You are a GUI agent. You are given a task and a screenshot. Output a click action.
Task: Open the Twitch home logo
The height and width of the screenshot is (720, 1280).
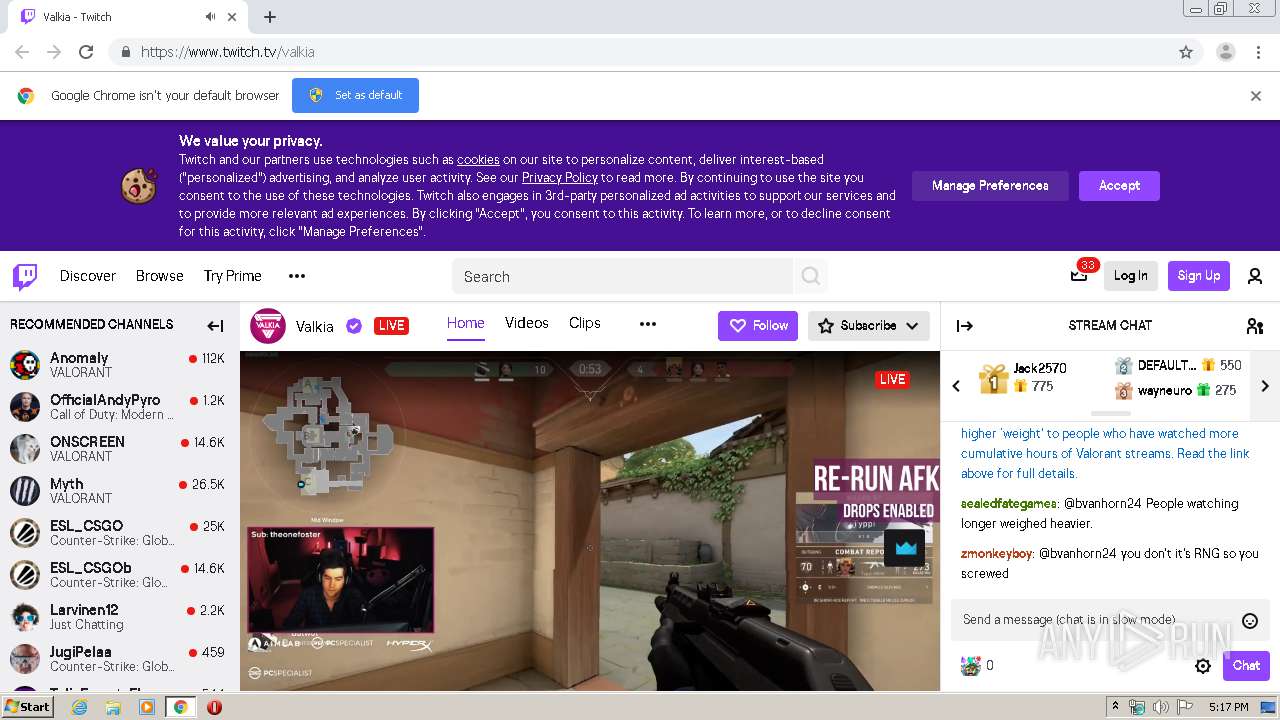coord(25,276)
